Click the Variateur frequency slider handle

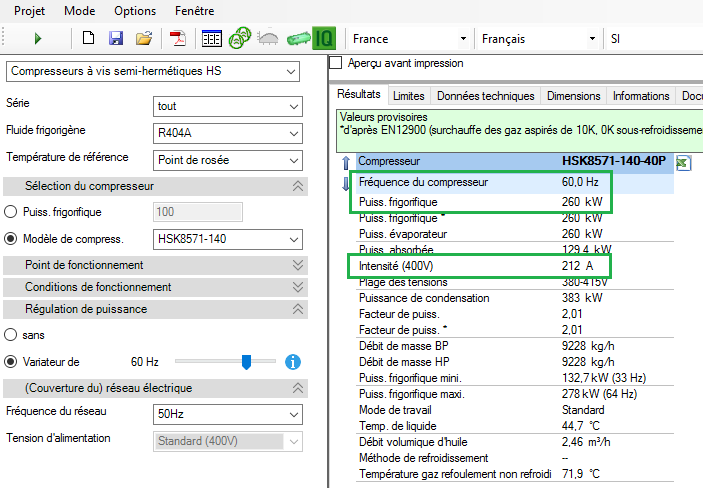[245, 362]
